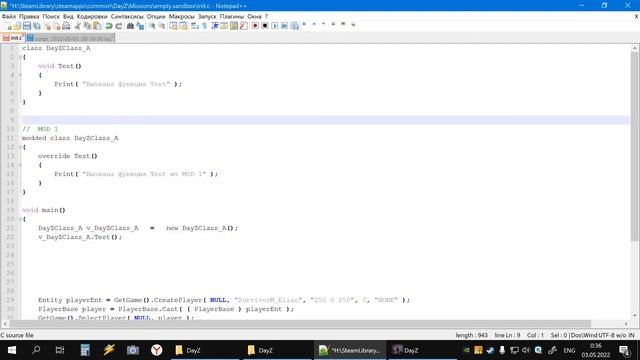Open the Окна menu
Screen dimensions: 640x360
254,16
